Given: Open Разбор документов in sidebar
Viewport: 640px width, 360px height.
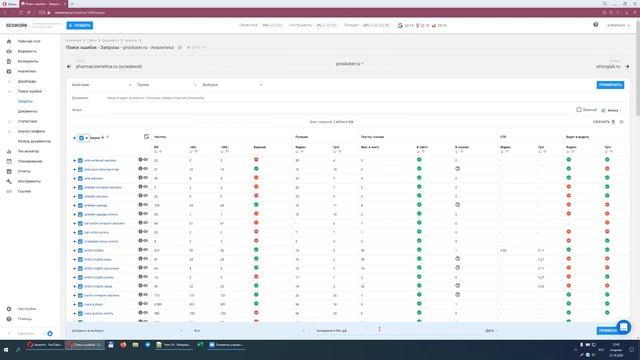Looking at the screenshot, I should point(34,141).
